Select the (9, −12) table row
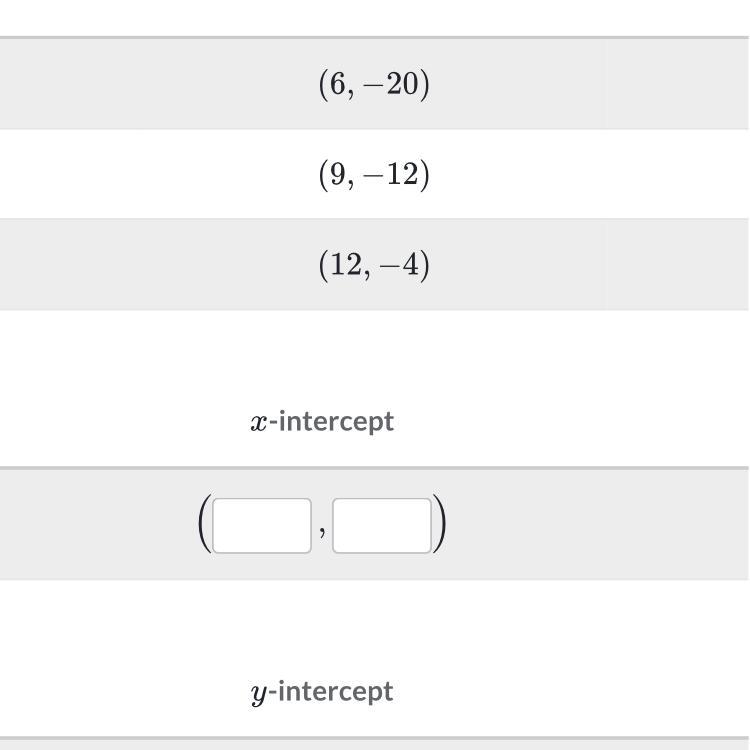The image size is (750, 750). 374,175
